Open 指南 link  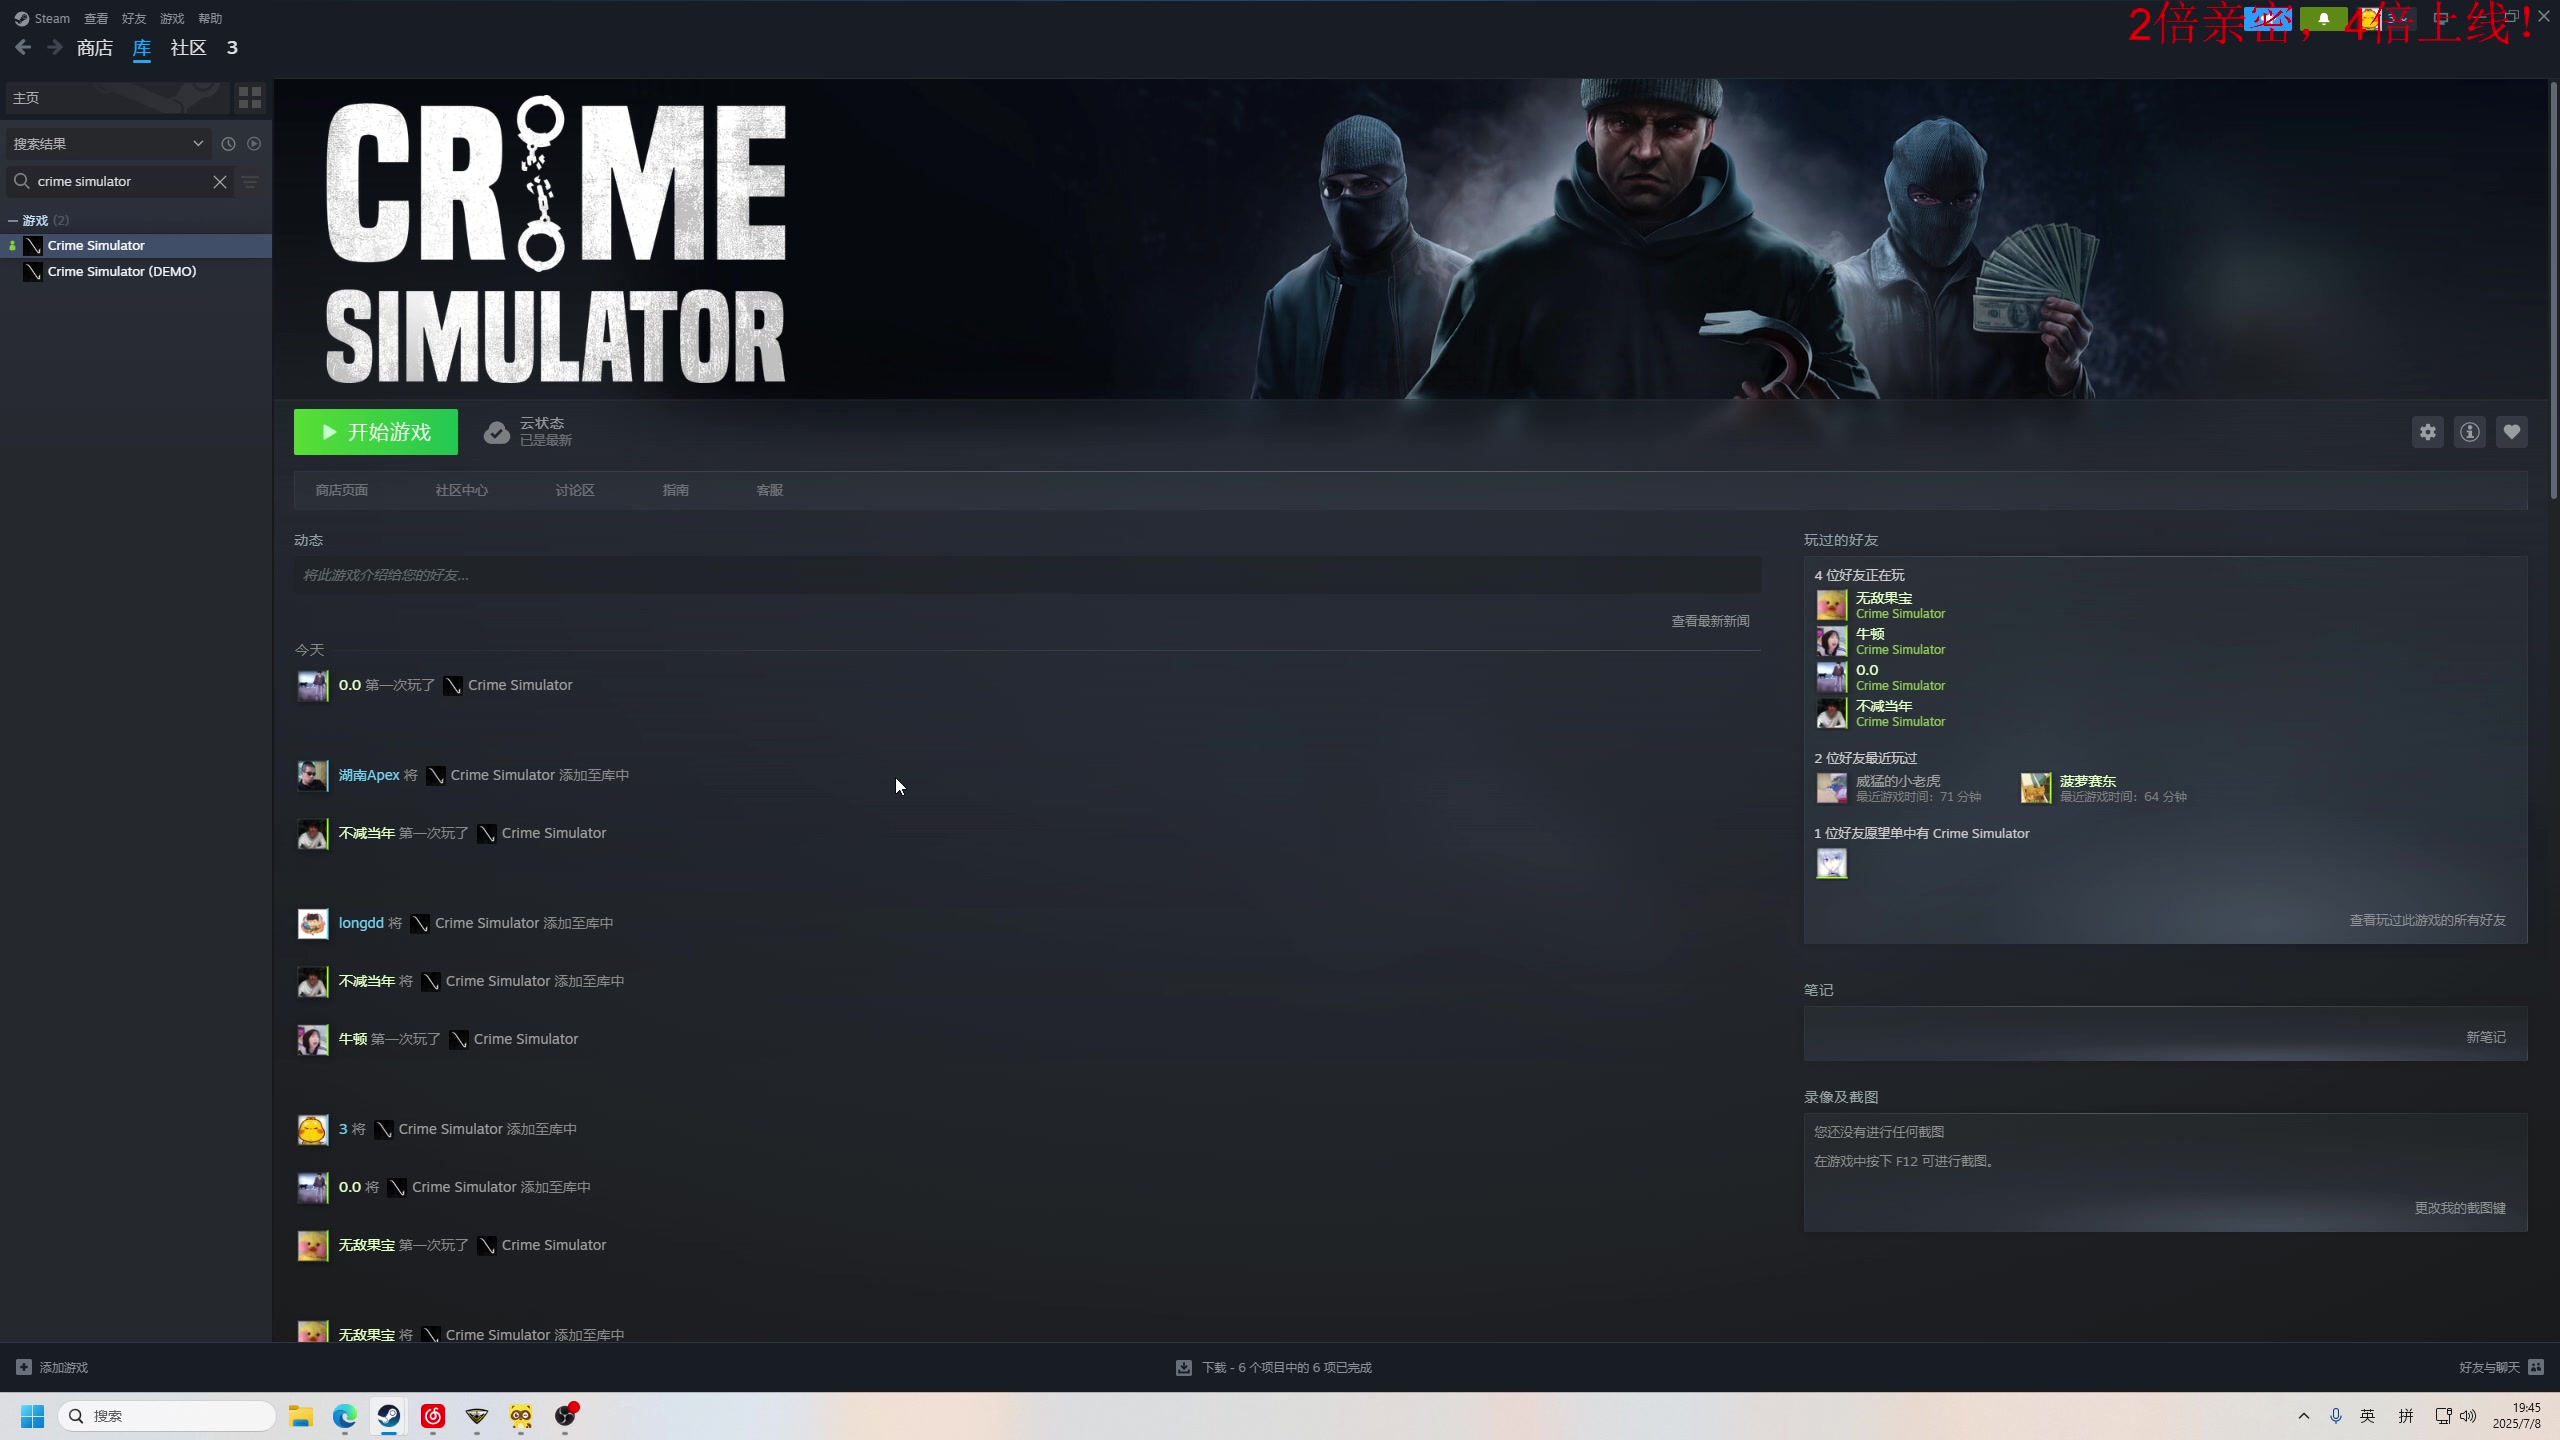676,490
